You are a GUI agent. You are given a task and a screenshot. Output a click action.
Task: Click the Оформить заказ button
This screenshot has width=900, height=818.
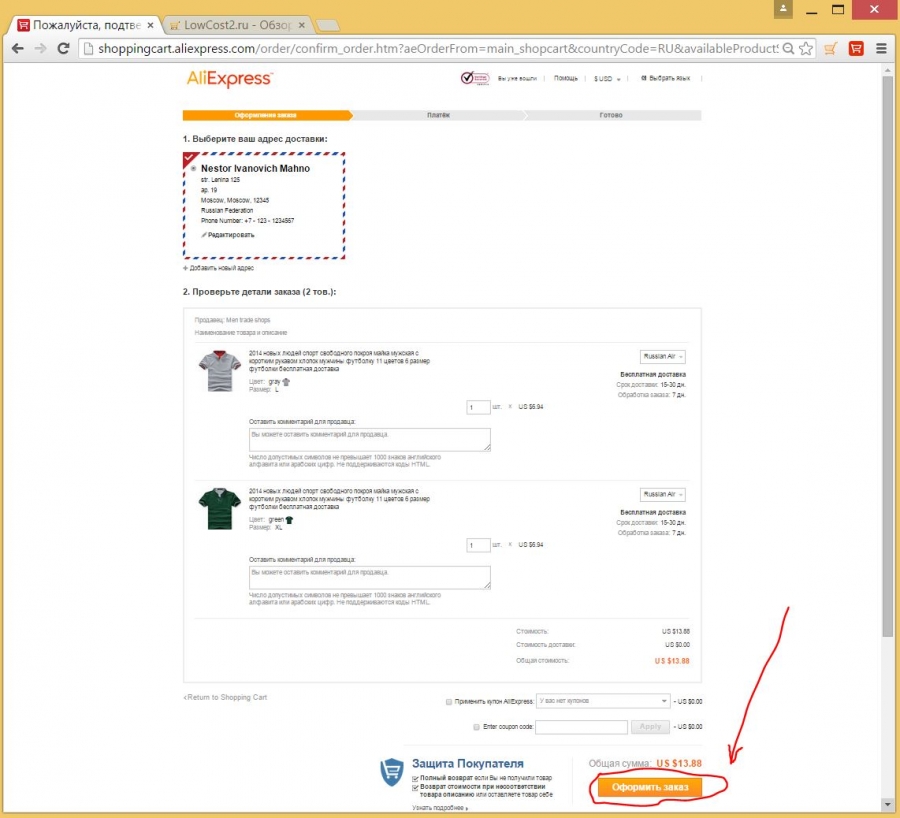pyautogui.click(x=650, y=787)
